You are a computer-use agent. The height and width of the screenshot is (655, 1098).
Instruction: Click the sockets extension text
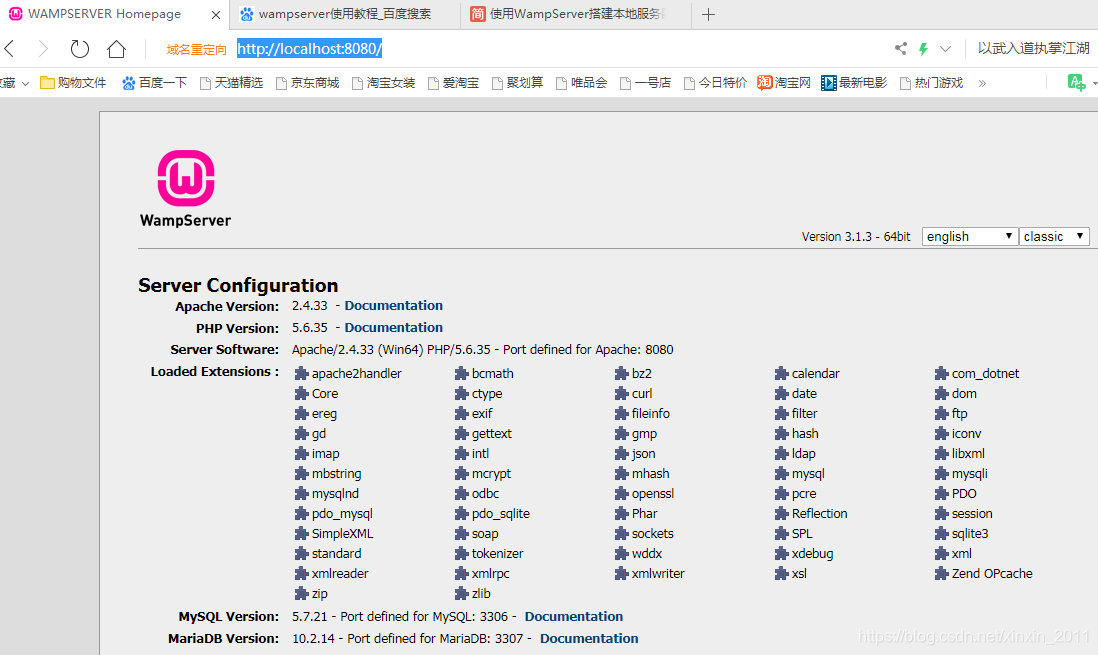click(x=653, y=533)
